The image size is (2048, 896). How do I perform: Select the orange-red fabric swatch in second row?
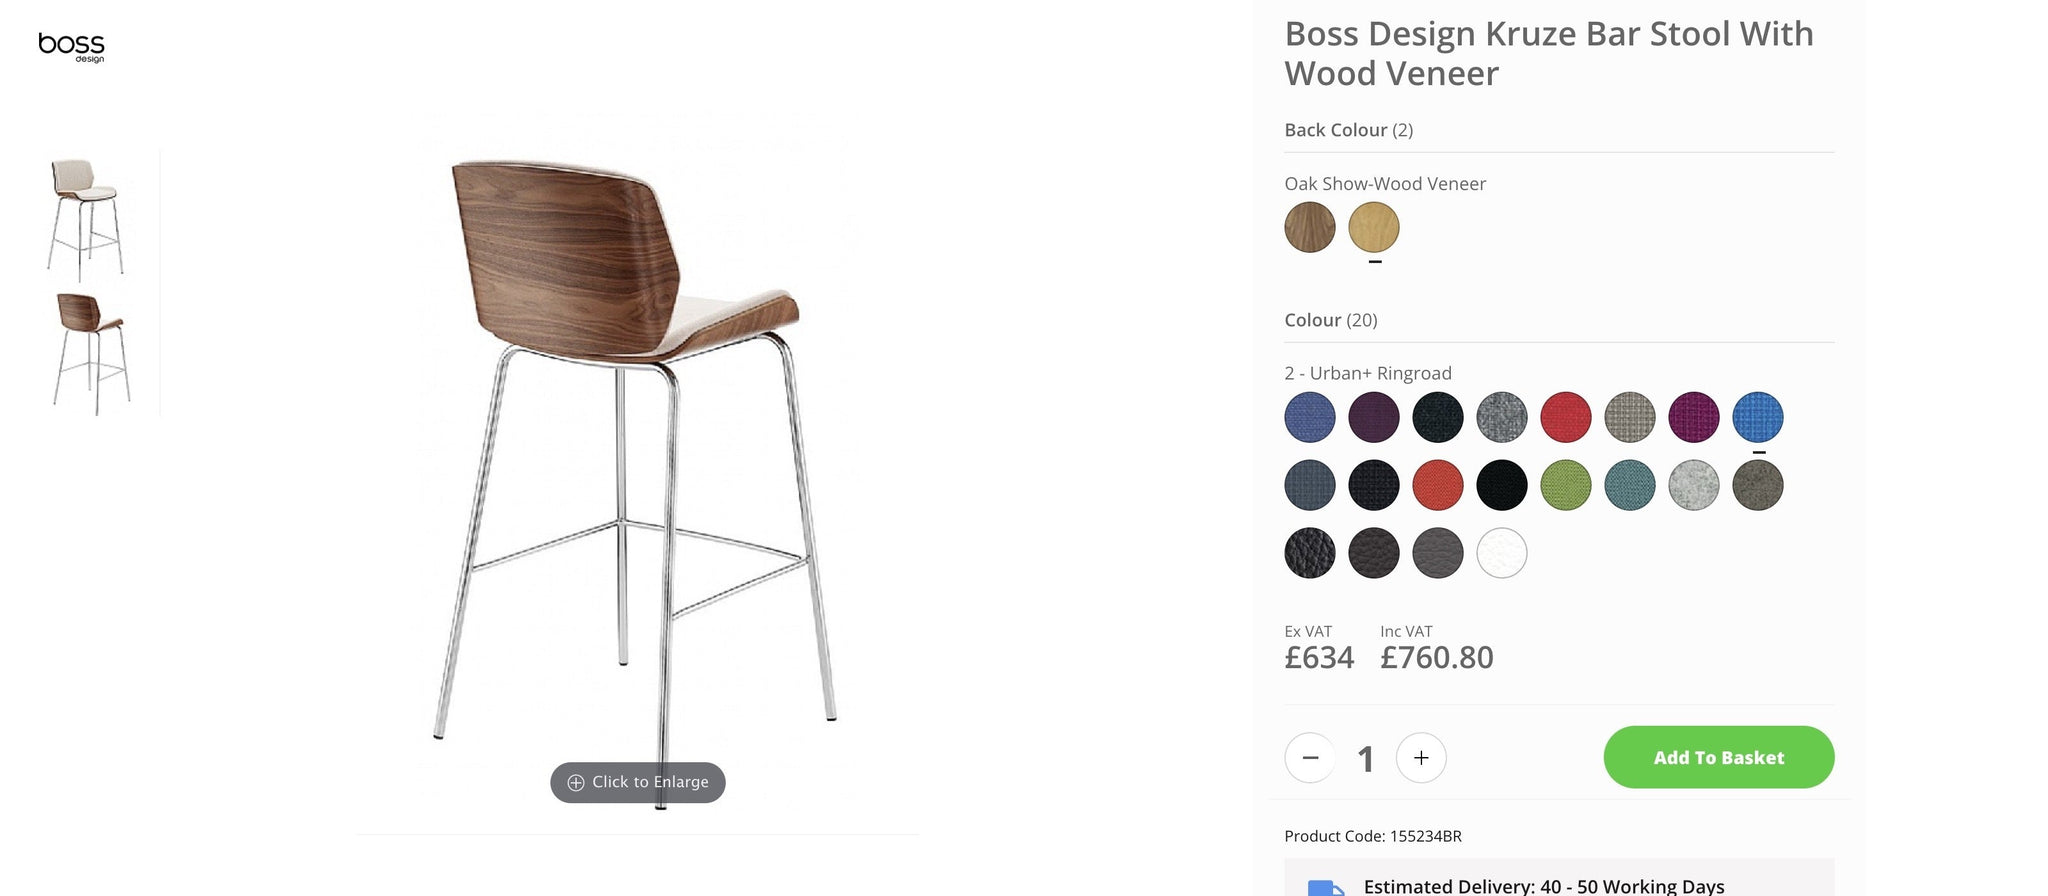(x=1438, y=485)
